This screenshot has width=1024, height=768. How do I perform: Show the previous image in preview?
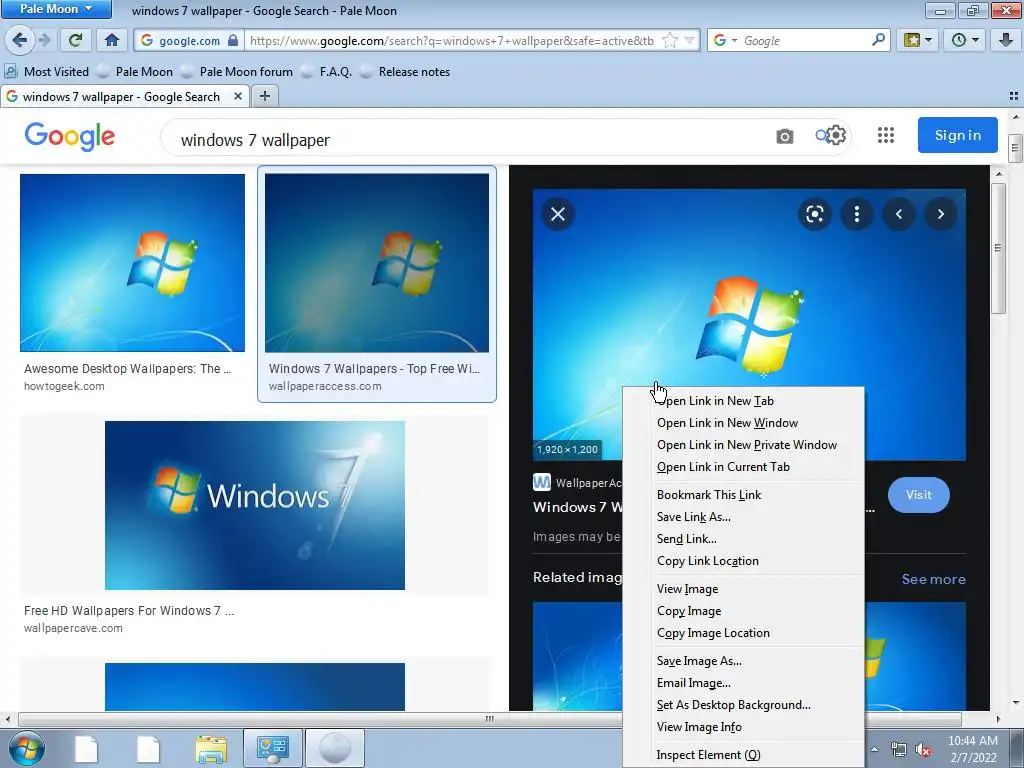pos(899,214)
